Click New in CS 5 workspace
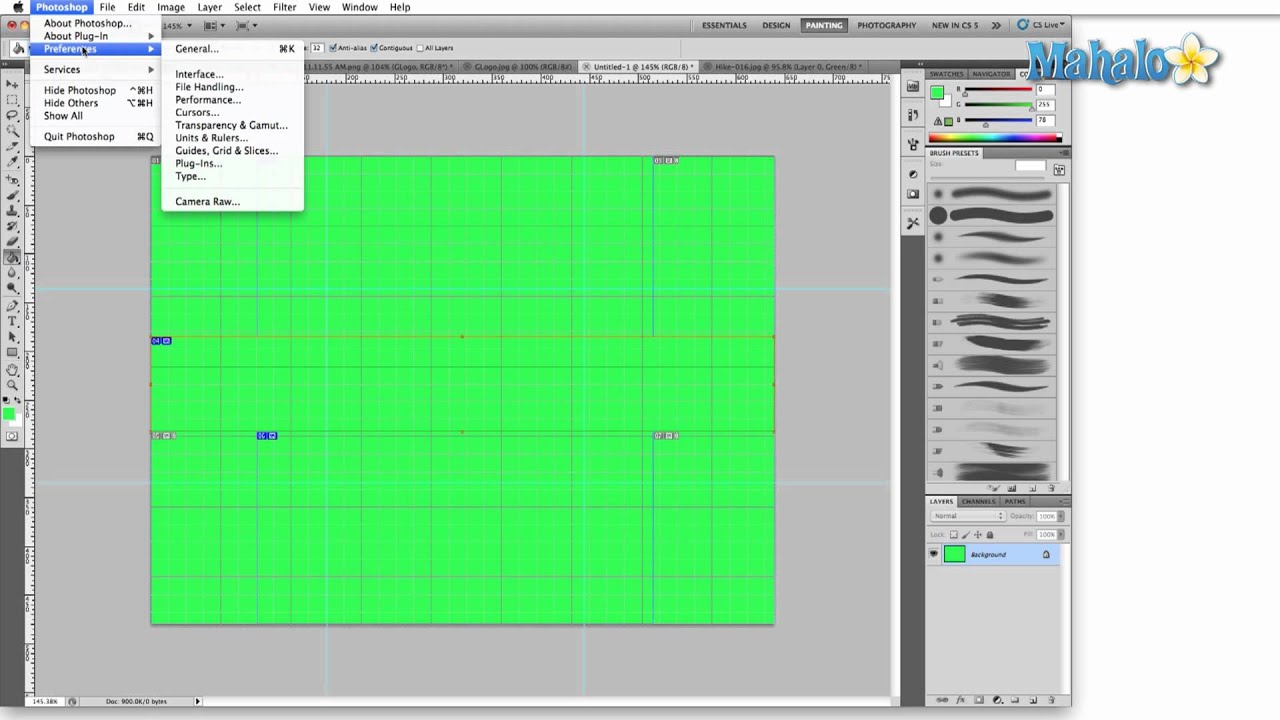Image resolution: width=1280 pixels, height=720 pixels. pyautogui.click(x=954, y=25)
